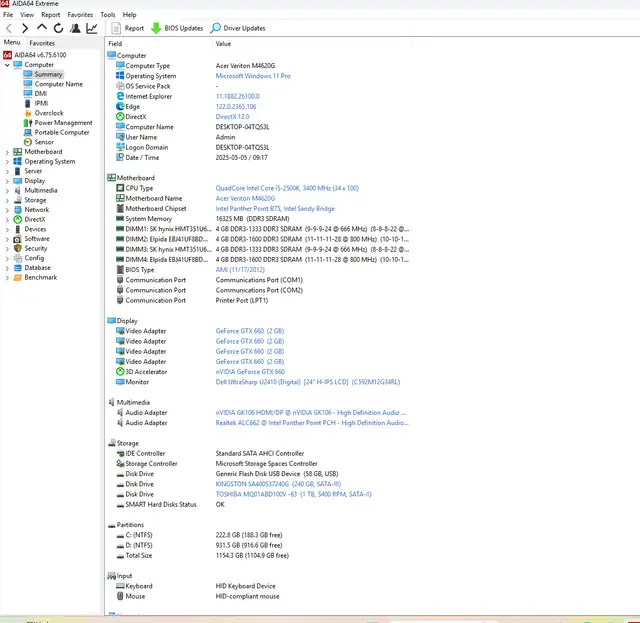Select DMI tree item
The width and height of the screenshot is (640, 623).
tap(40, 93)
